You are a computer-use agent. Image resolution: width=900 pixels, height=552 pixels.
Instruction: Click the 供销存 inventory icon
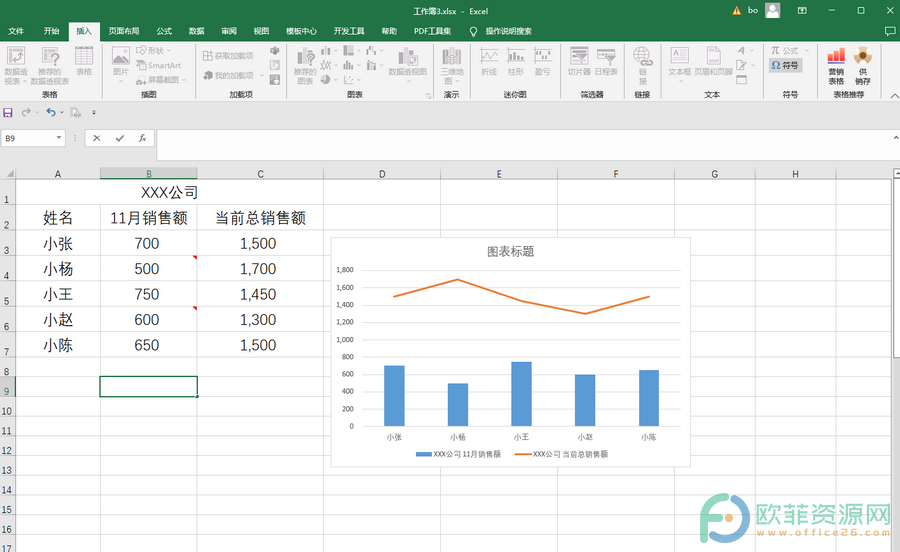(x=863, y=65)
